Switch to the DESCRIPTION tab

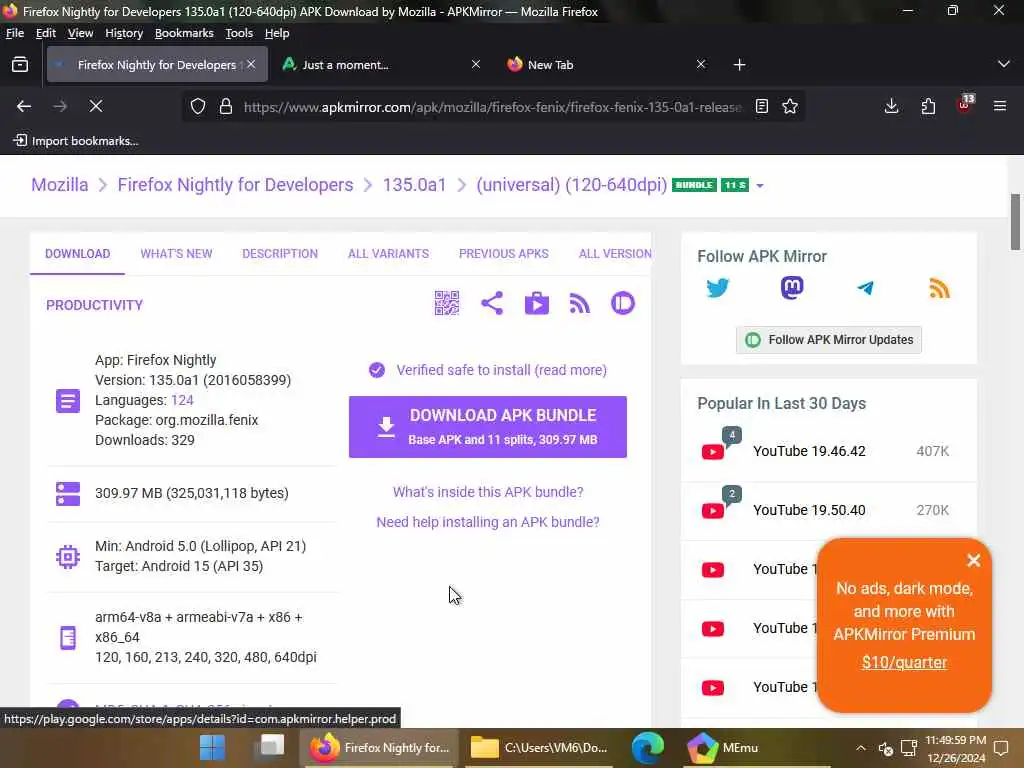click(280, 253)
